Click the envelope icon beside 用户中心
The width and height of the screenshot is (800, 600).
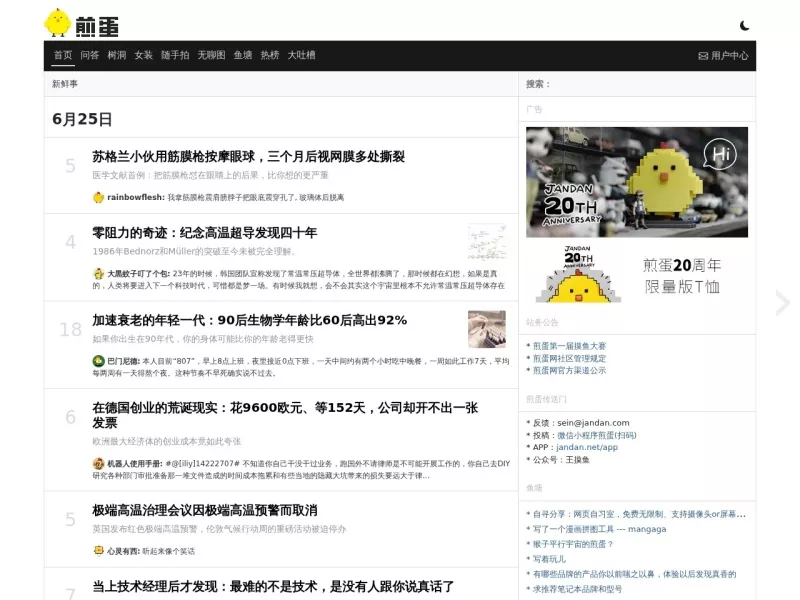coord(703,56)
